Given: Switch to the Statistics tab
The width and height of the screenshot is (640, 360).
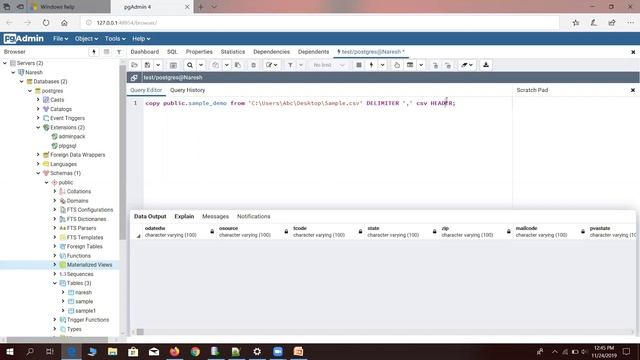Looking at the screenshot, I should click(x=233, y=52).
